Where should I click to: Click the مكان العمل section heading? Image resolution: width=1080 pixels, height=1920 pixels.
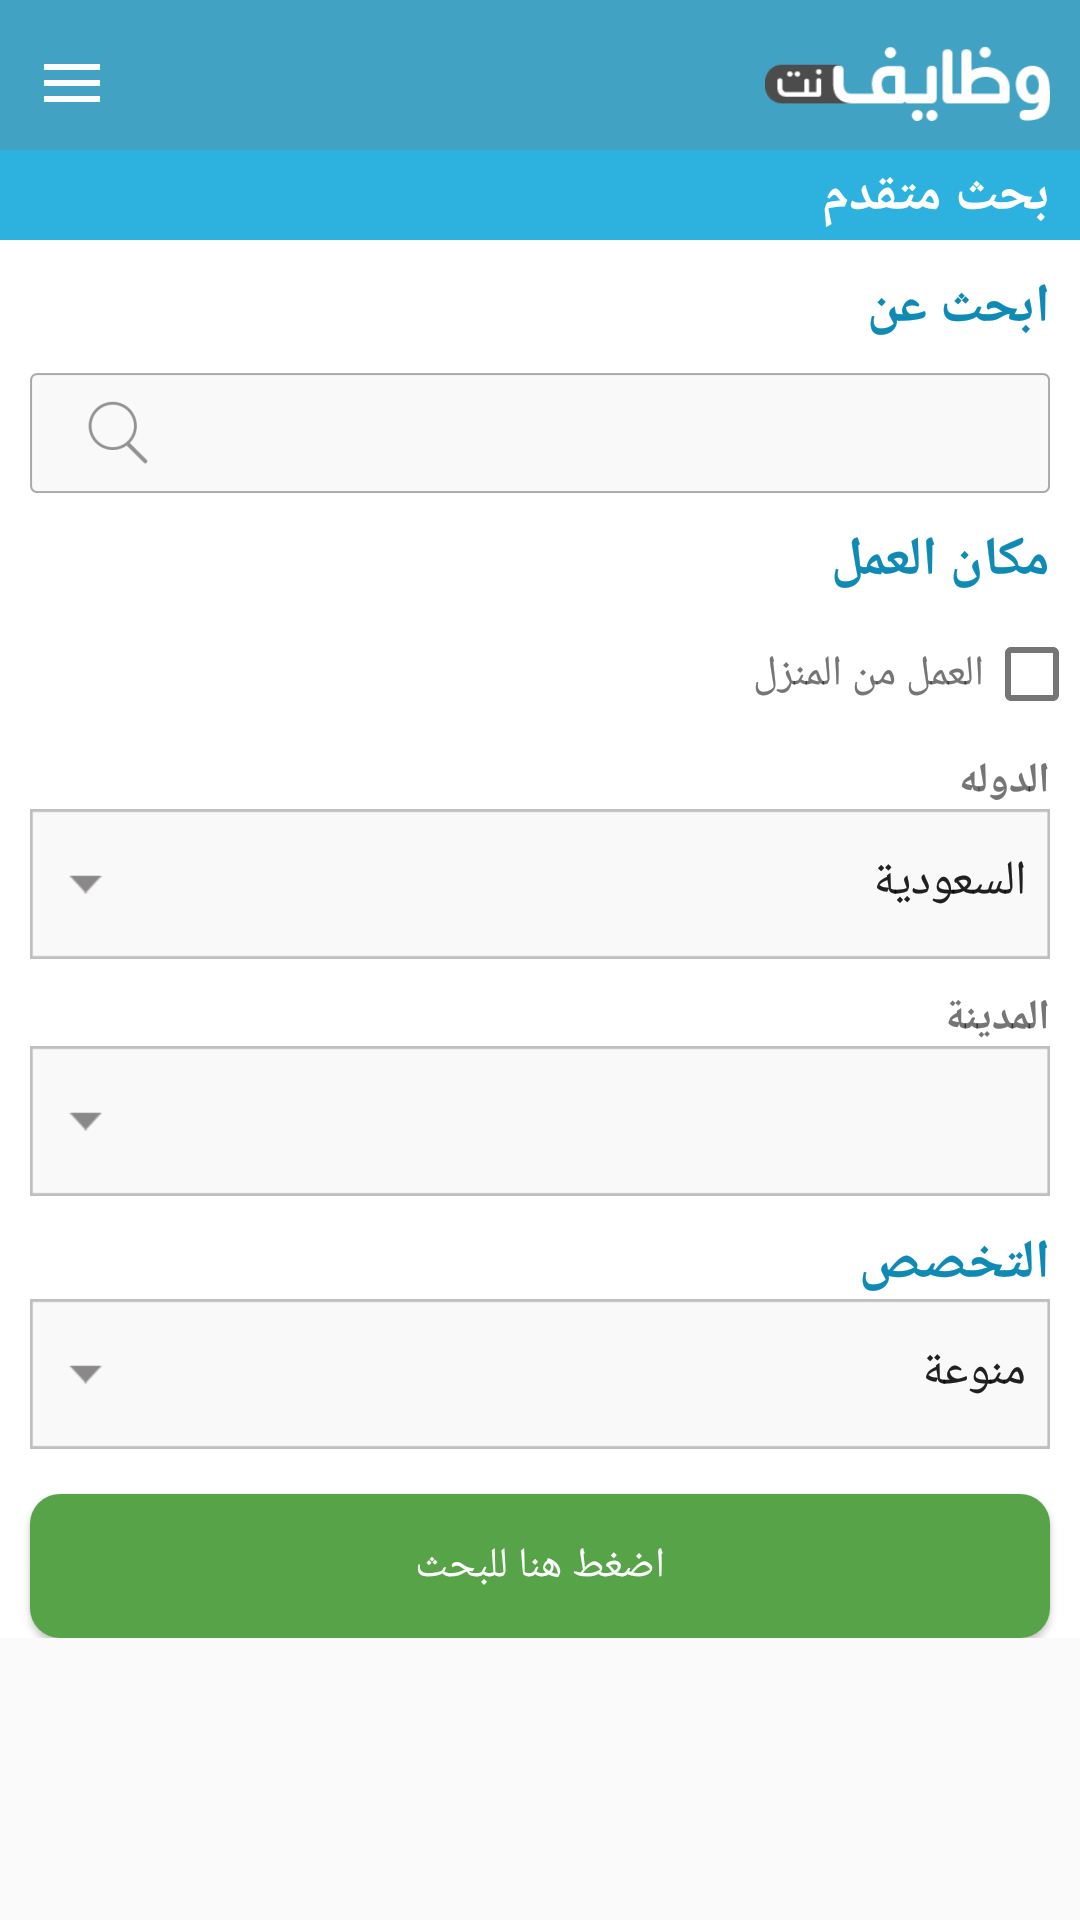(x=940, y=559)
